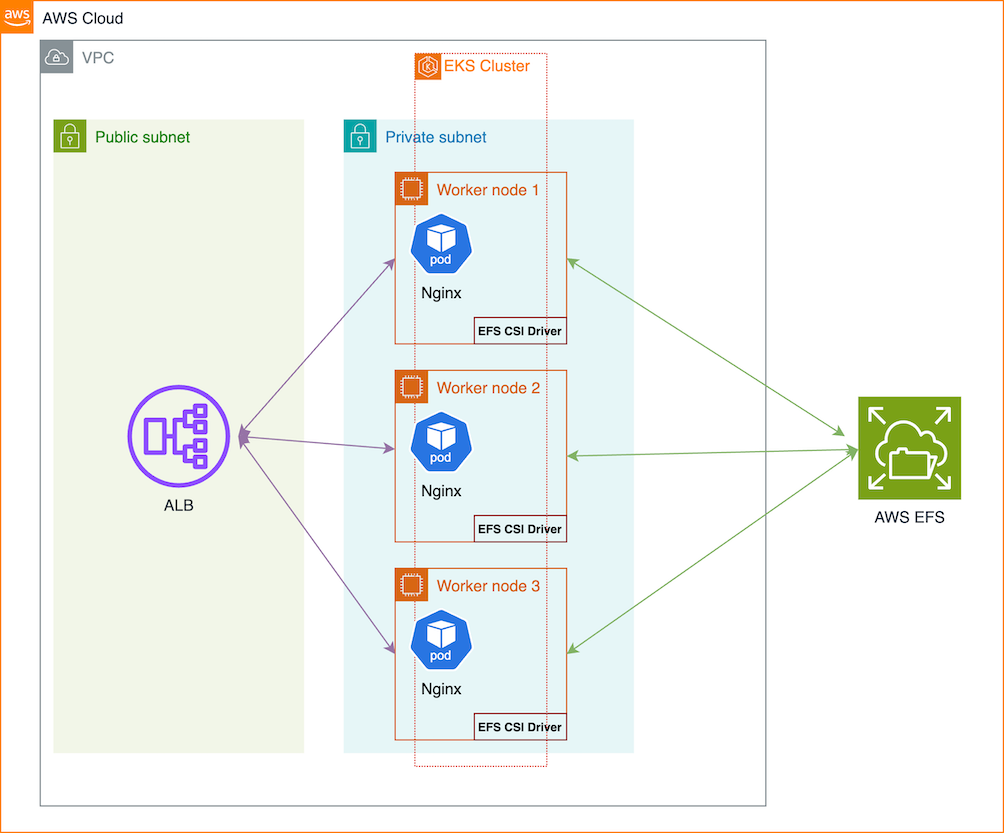Image resolution: width=1004 pixels, height=833 pixels.
Task: Select the Worker node 2 title
Action: tap(488, 387)
